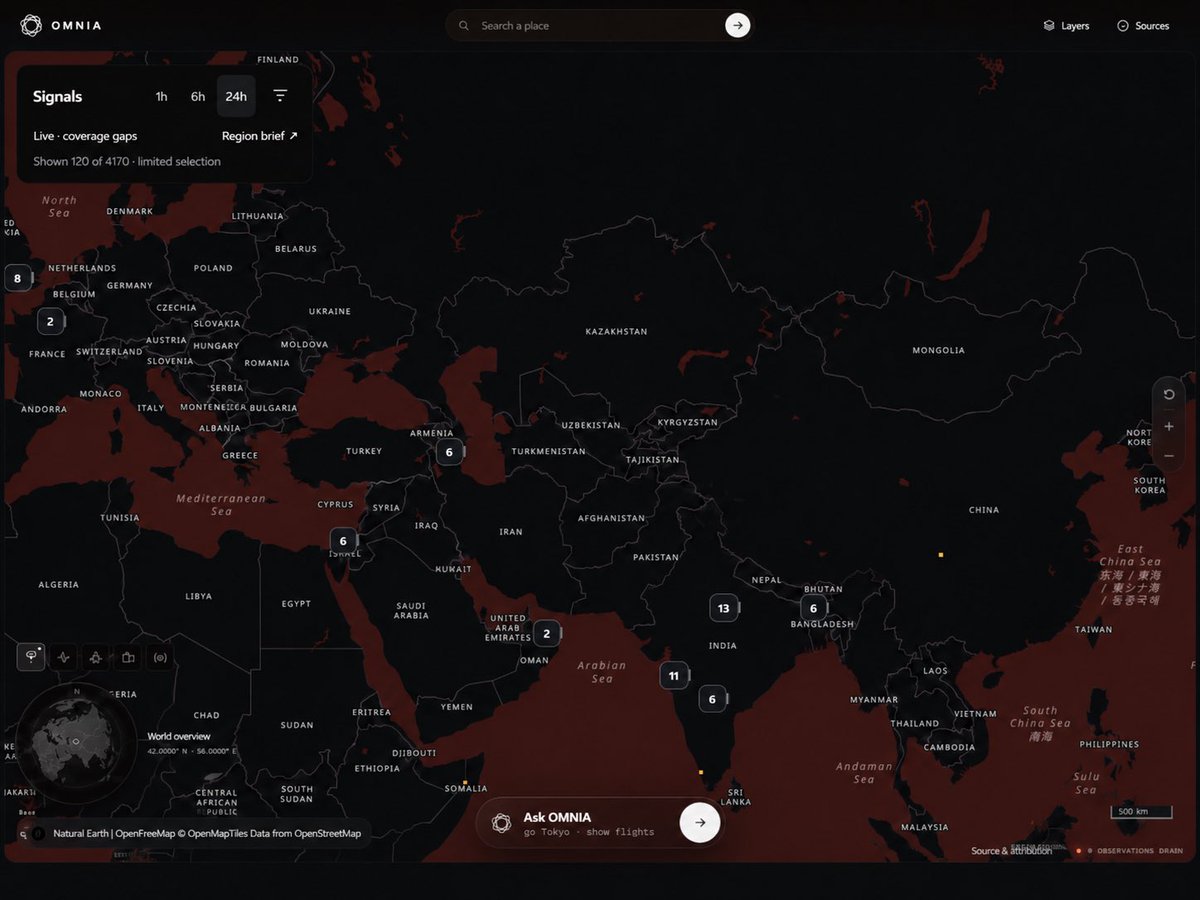Click the orange signal dot in China
Image resolution: width=1200 pixels, height=900 pixels.
click(x=941, y=554)
